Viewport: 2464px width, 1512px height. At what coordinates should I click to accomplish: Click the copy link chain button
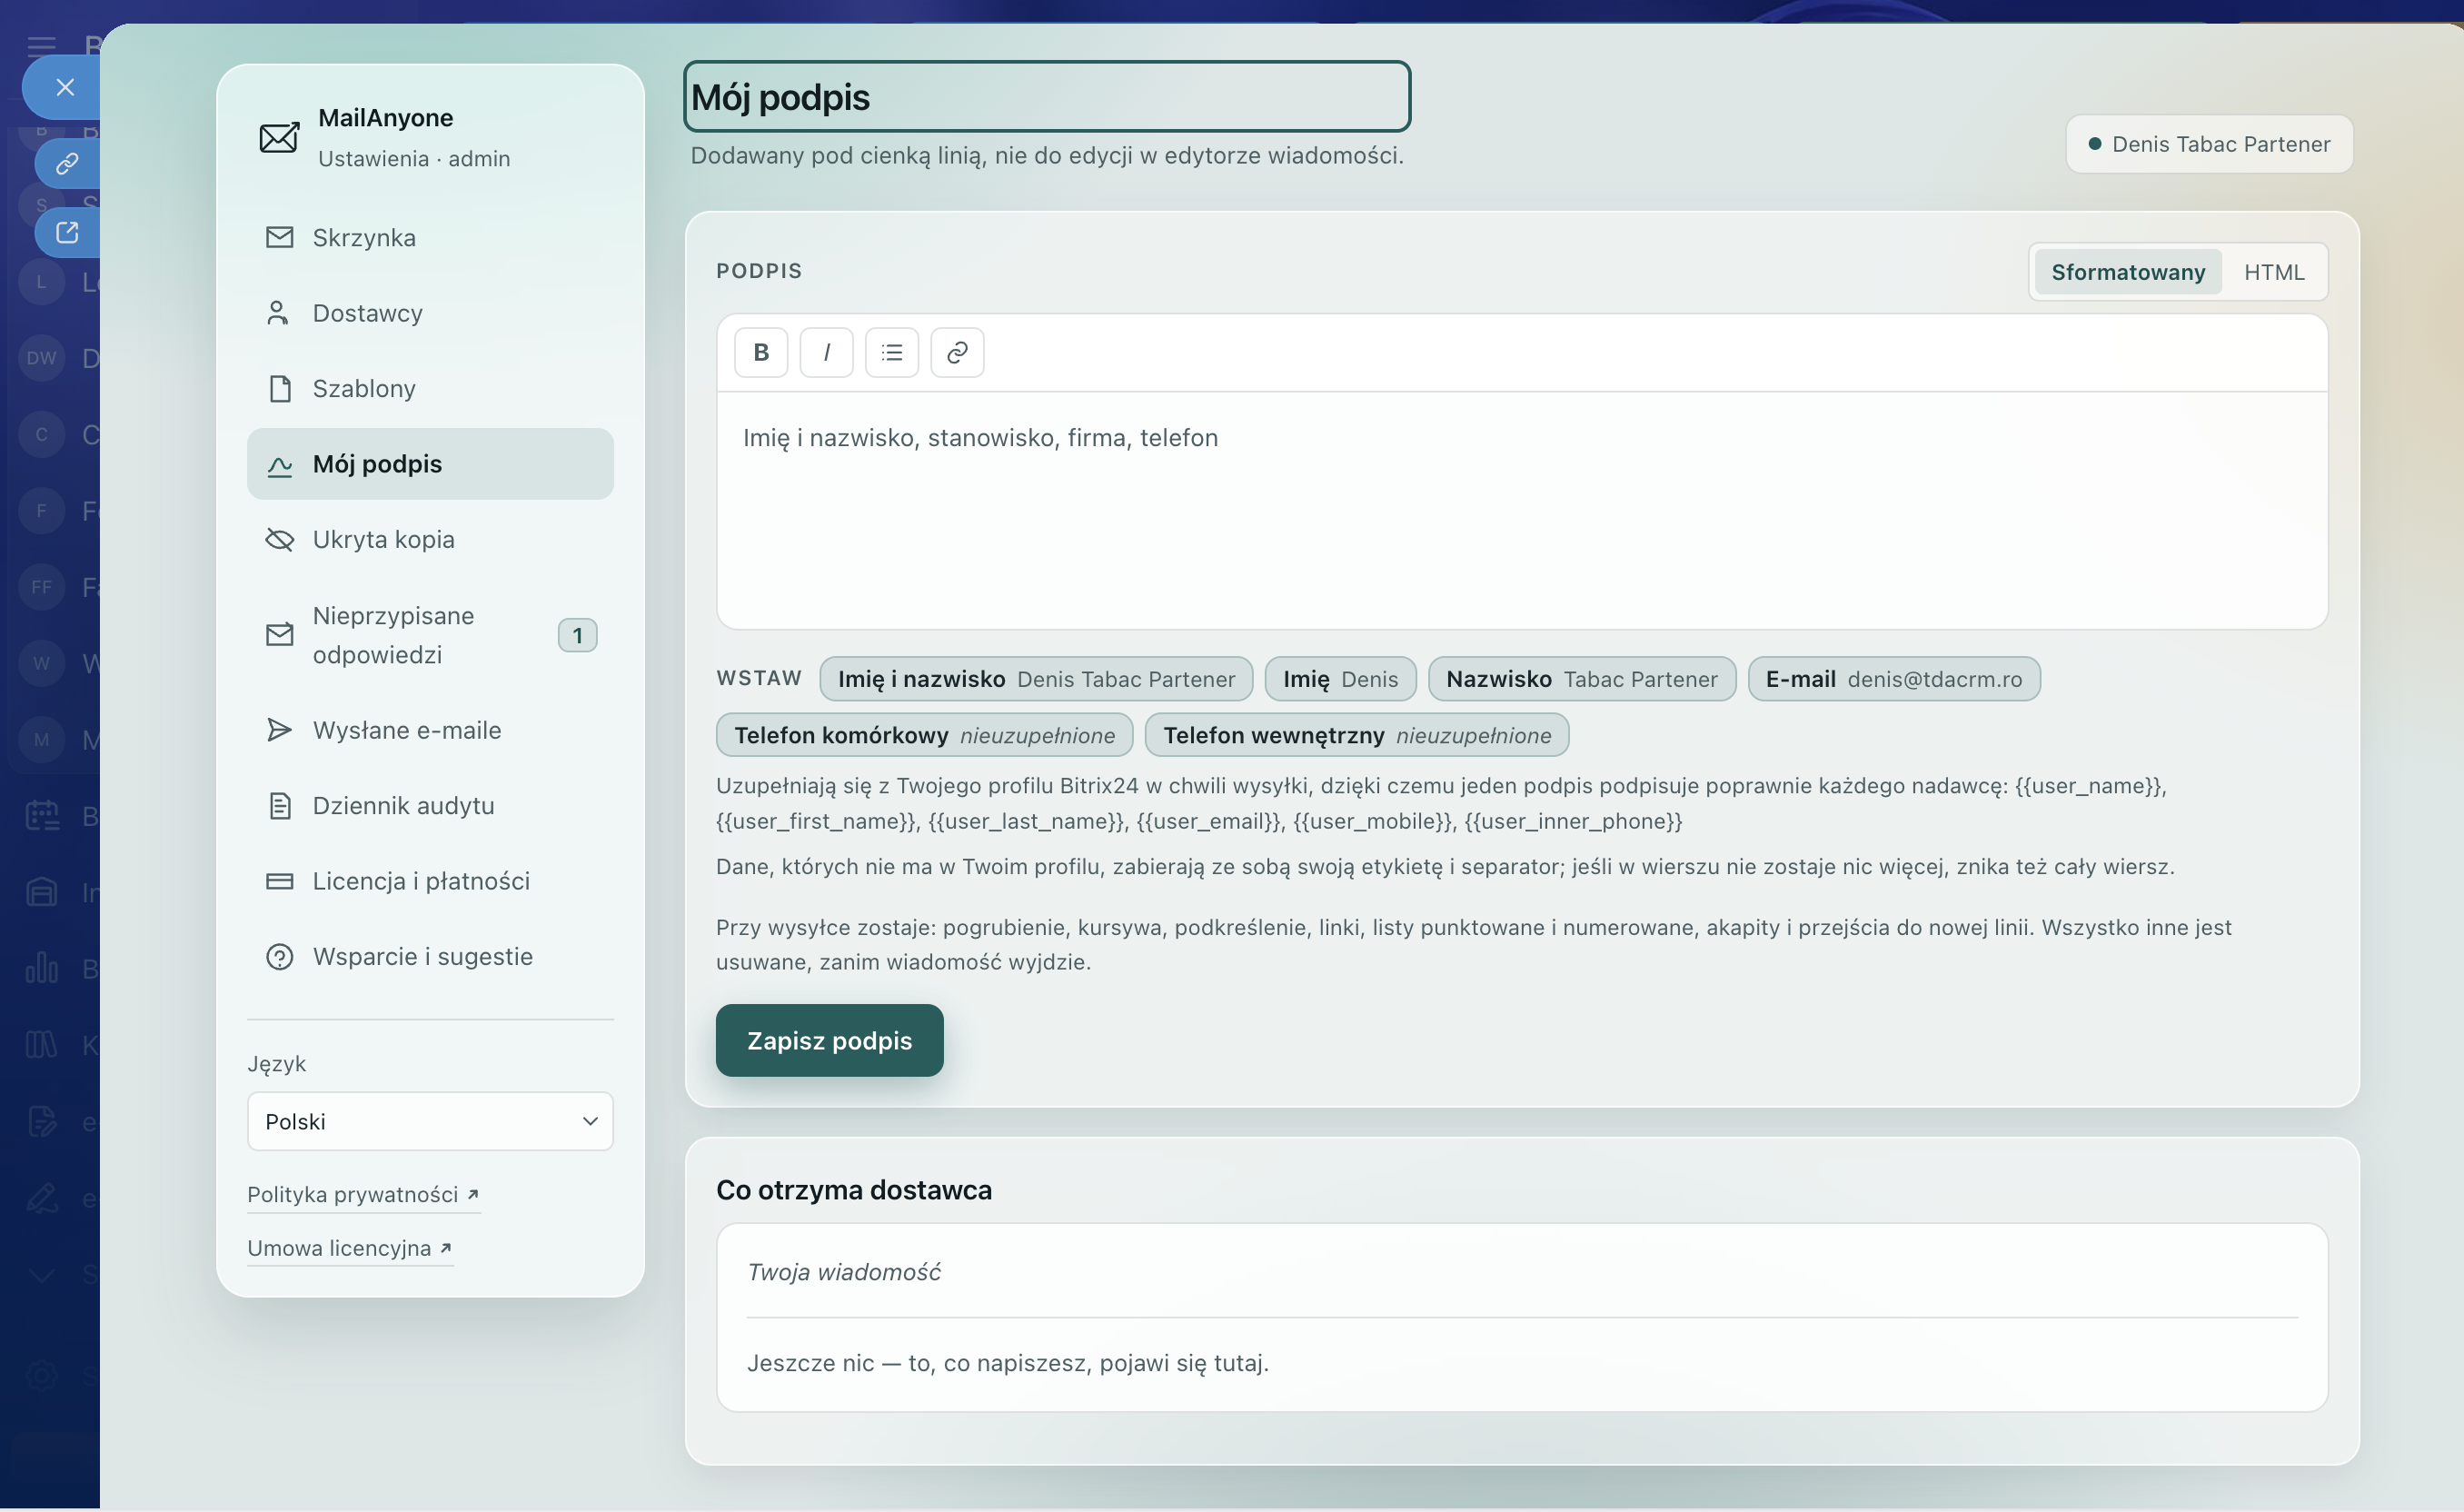[x=67, y=163]
